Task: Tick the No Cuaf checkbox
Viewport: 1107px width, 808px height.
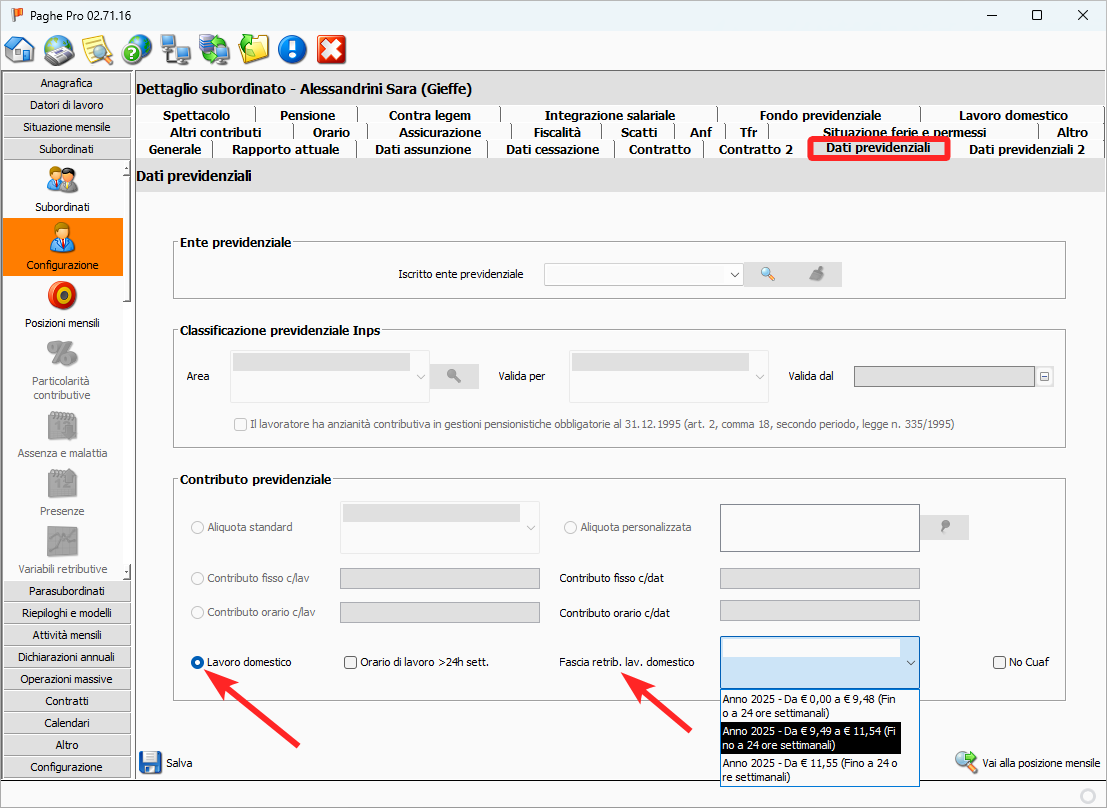Action: (x=999, y=662)
